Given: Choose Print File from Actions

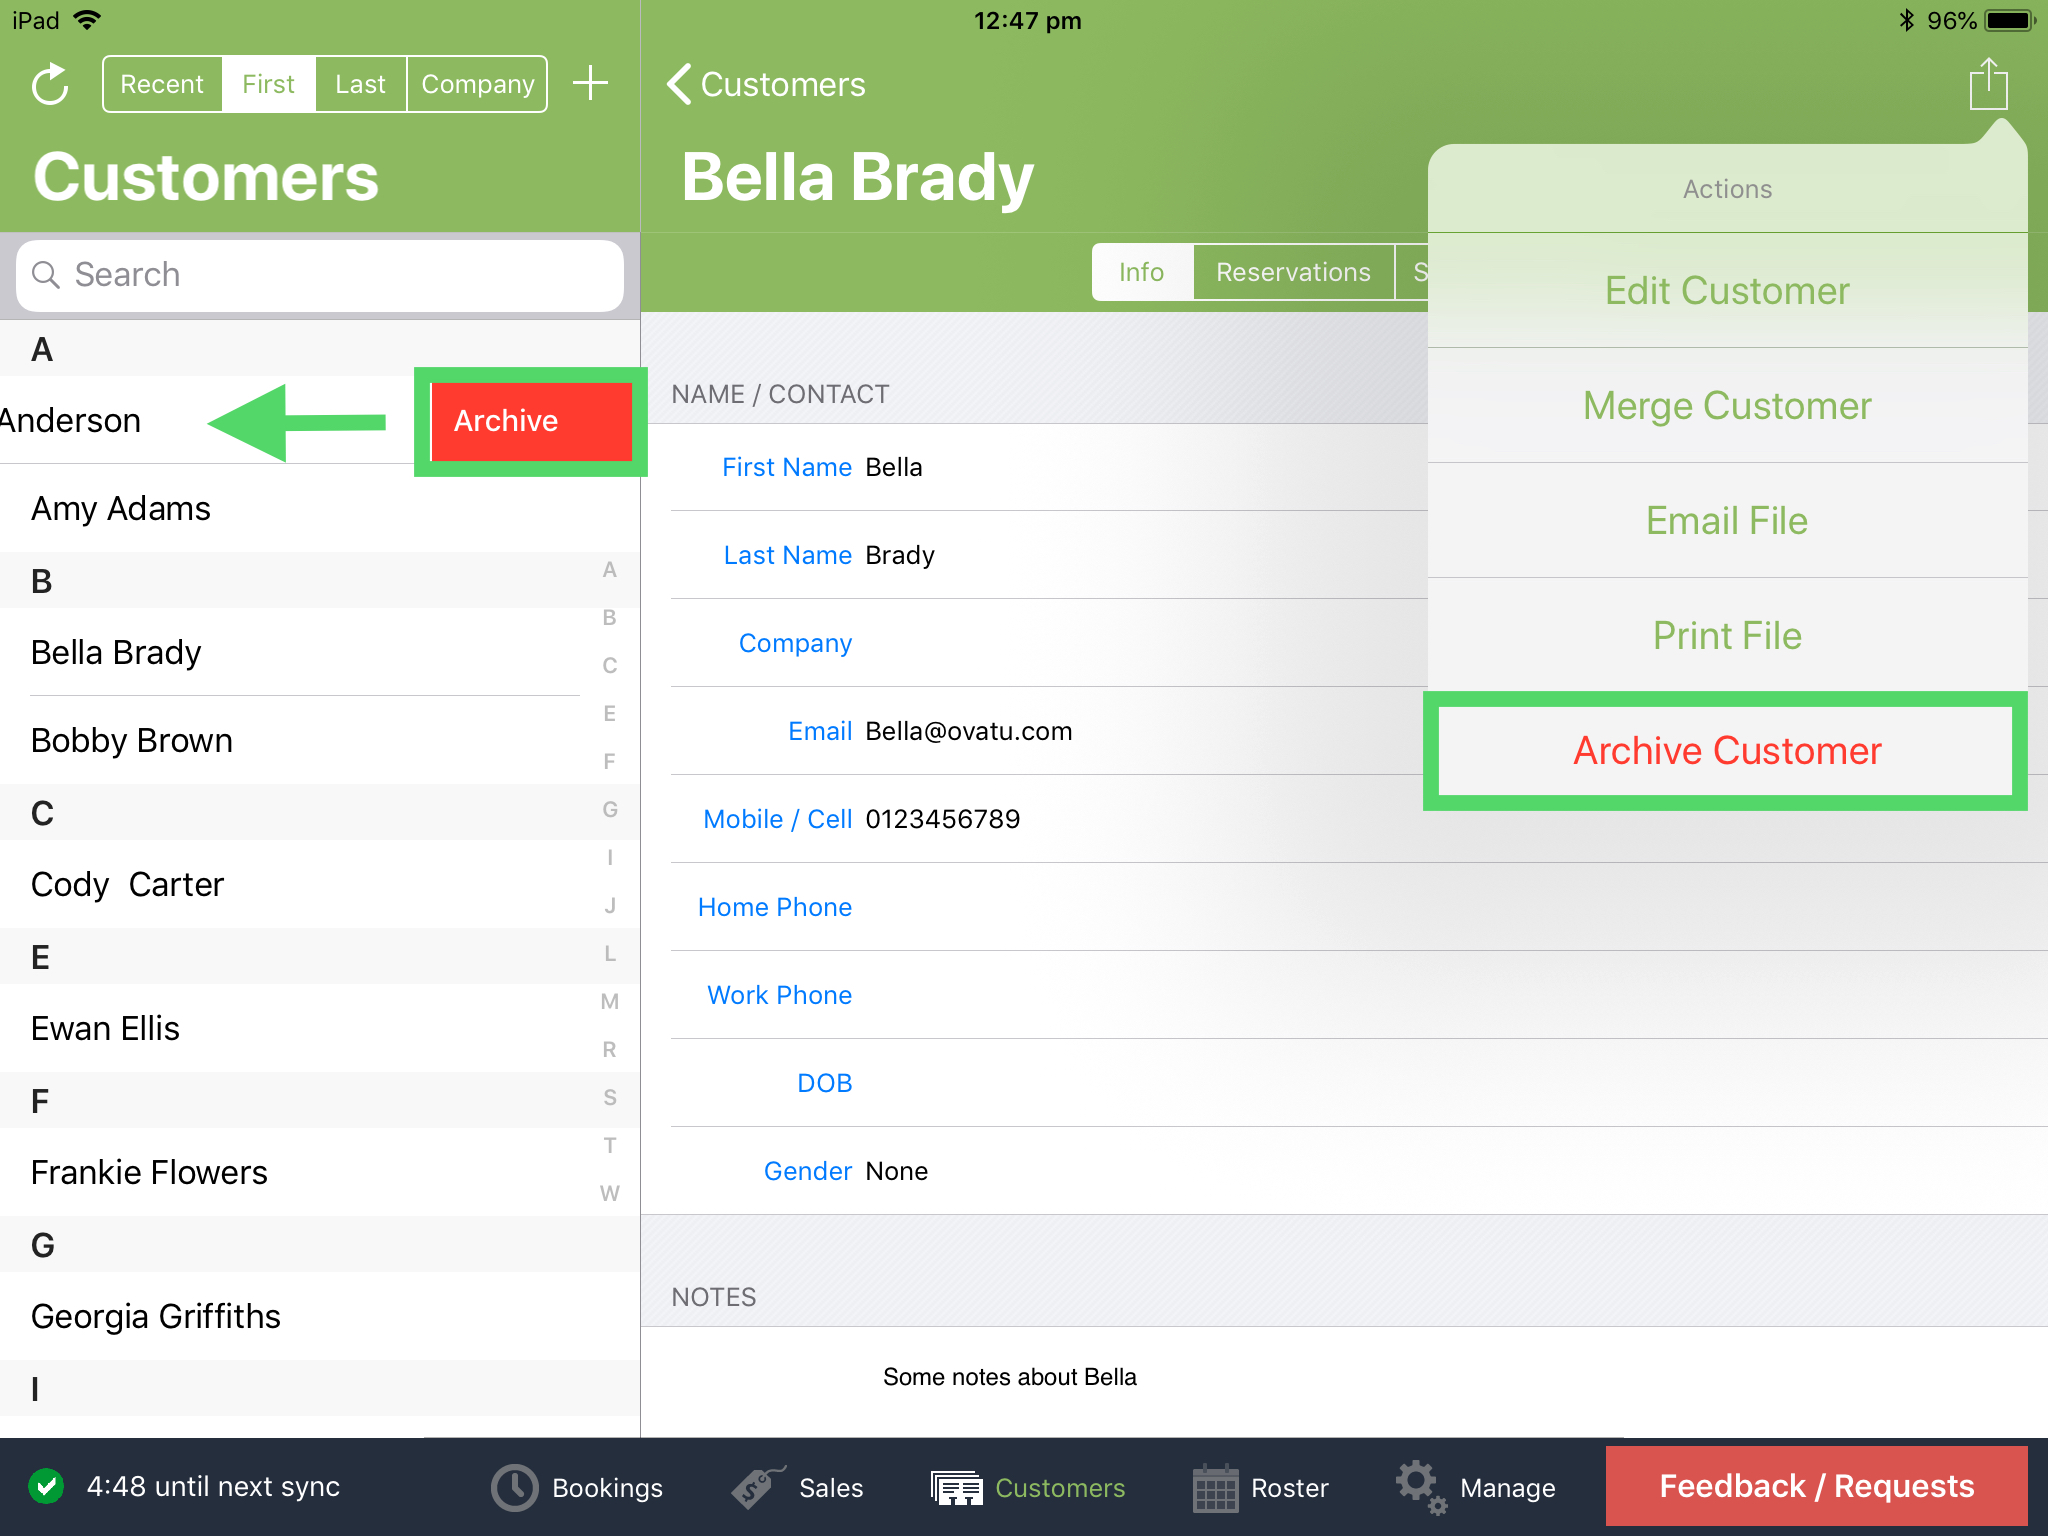Looking at the screenshot, I should pos(1727,636).
